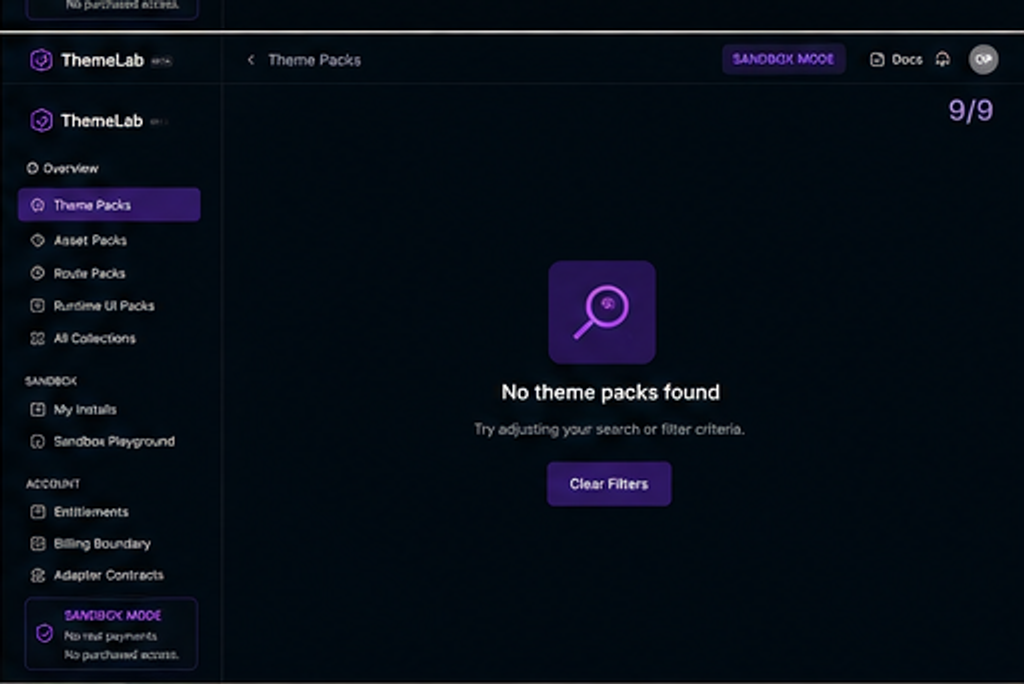Click the Theme Packs breadcrumb title
The width and height of the screenshot is (1024, 684).
coord(314,60)
